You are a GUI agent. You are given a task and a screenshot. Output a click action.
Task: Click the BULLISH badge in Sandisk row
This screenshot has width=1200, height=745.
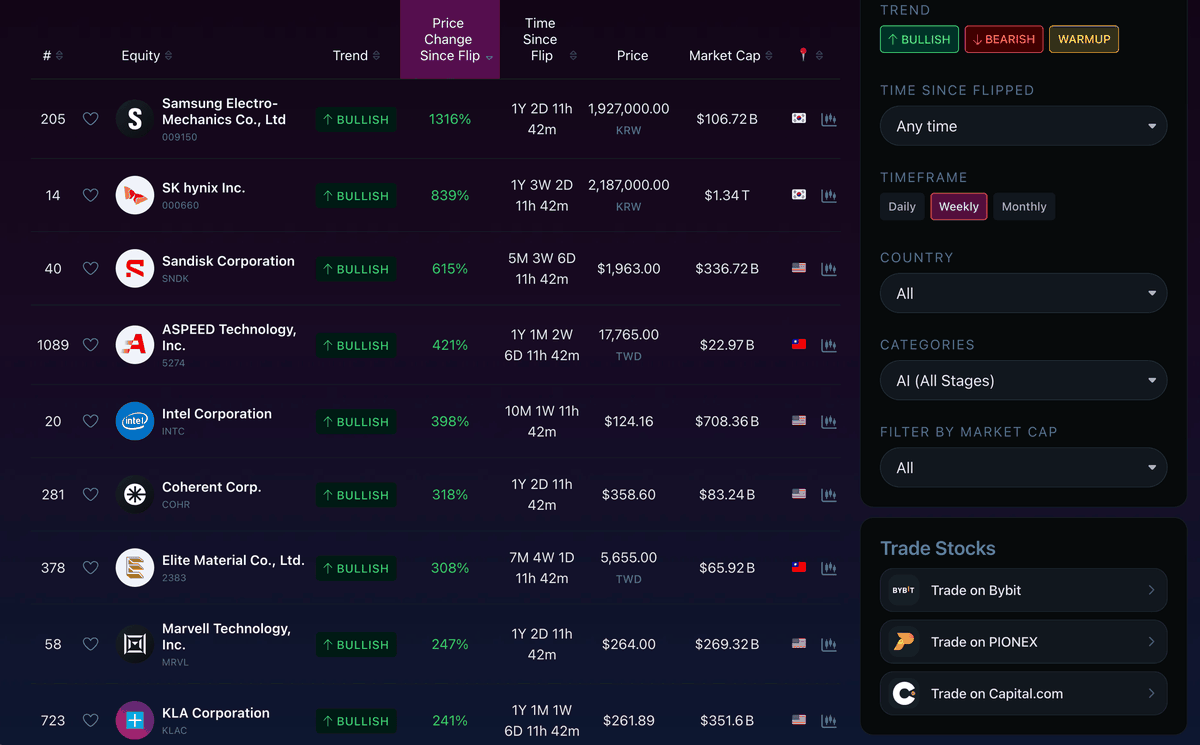click(356, 269)
